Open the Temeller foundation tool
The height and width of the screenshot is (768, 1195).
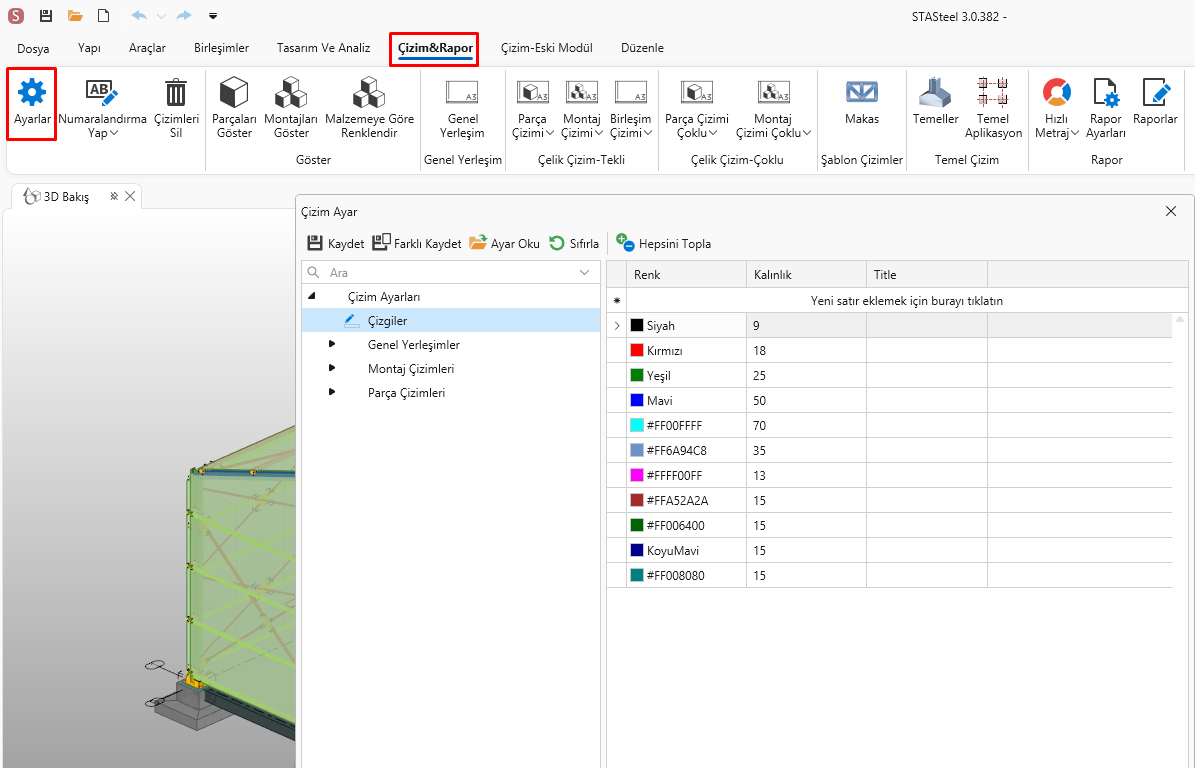[935, 103]
